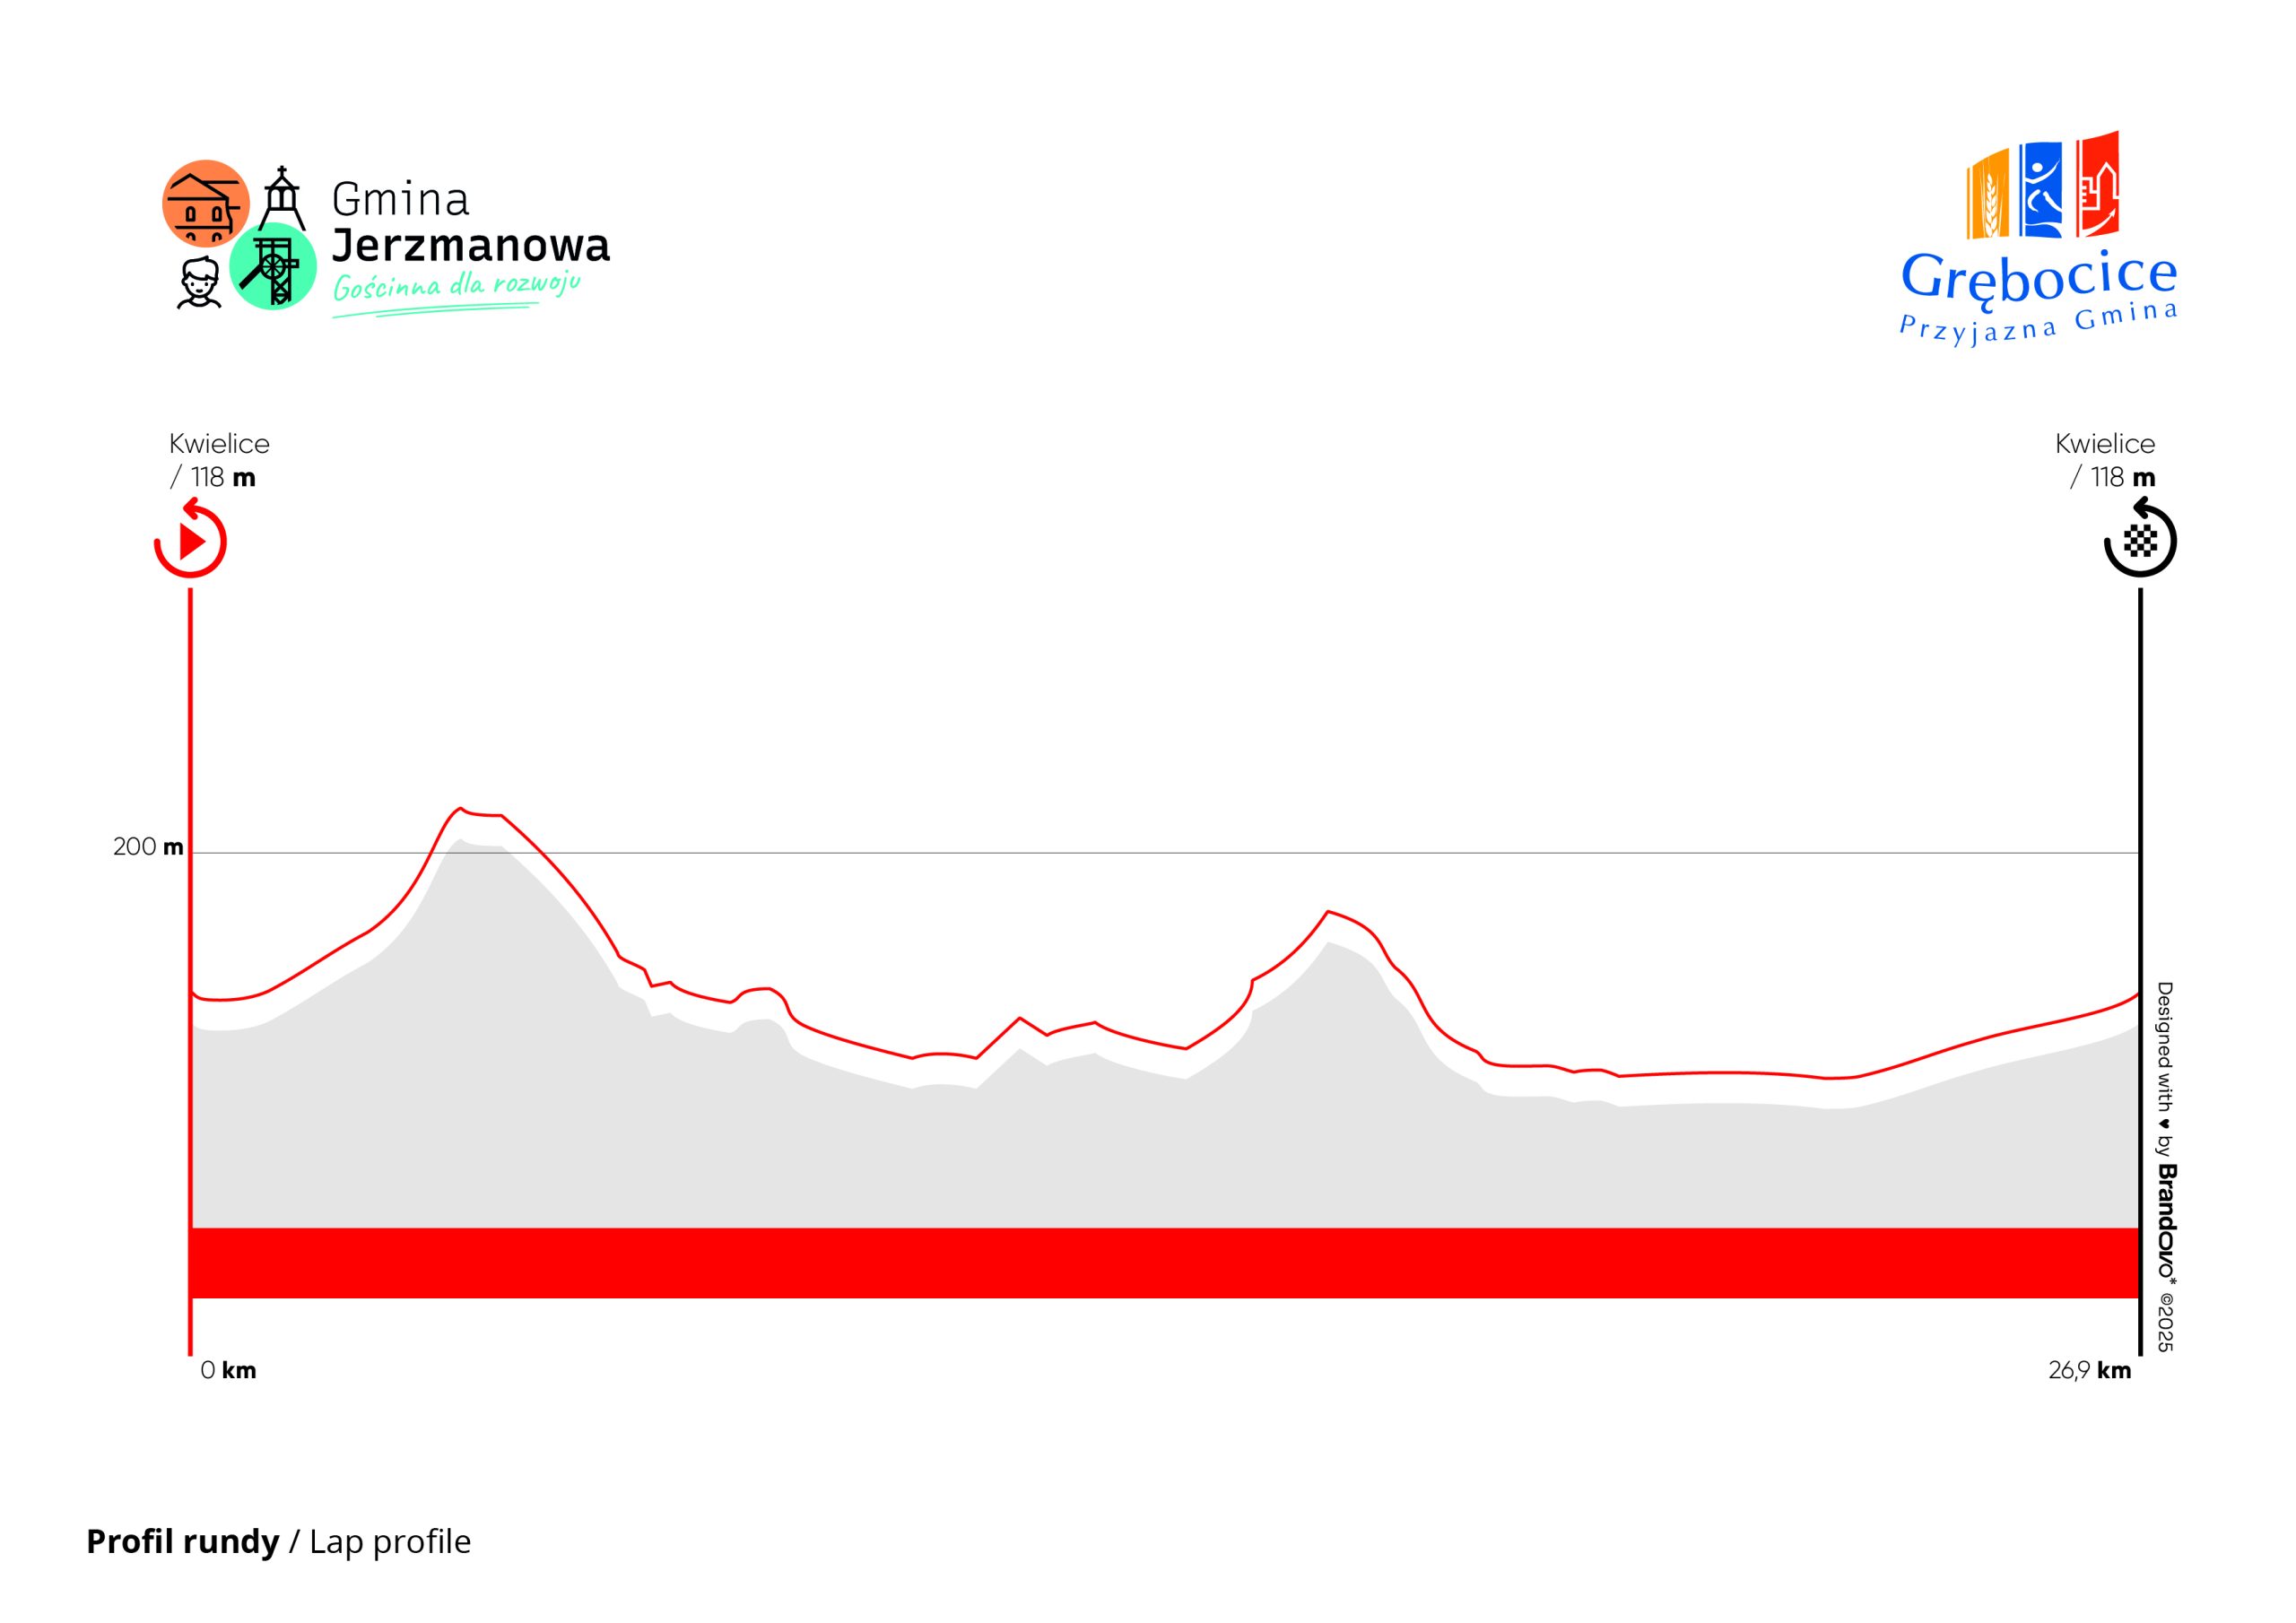
Task: Click the orange house icon in Jerzmanowa logo
Action: pos(205,203)
